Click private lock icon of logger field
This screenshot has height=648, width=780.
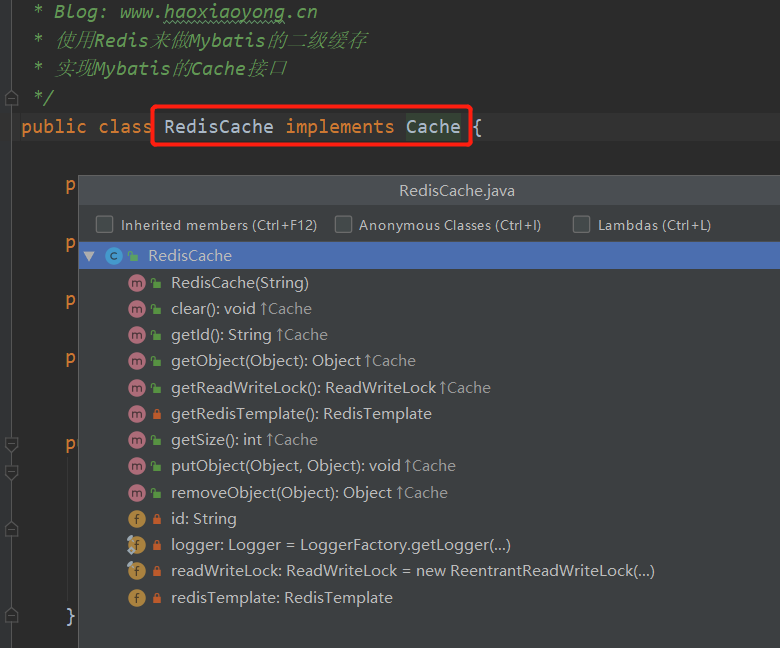pyautogui.click(x=157, y=545)
